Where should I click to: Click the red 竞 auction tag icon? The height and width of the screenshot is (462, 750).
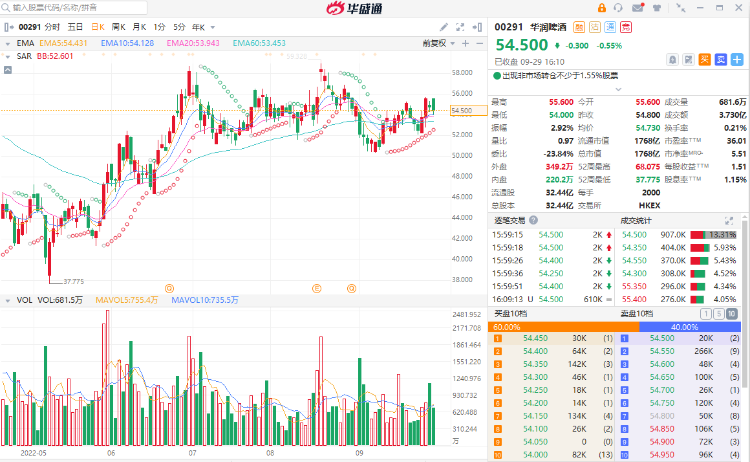pyautogui.click(x=626, y=27)
